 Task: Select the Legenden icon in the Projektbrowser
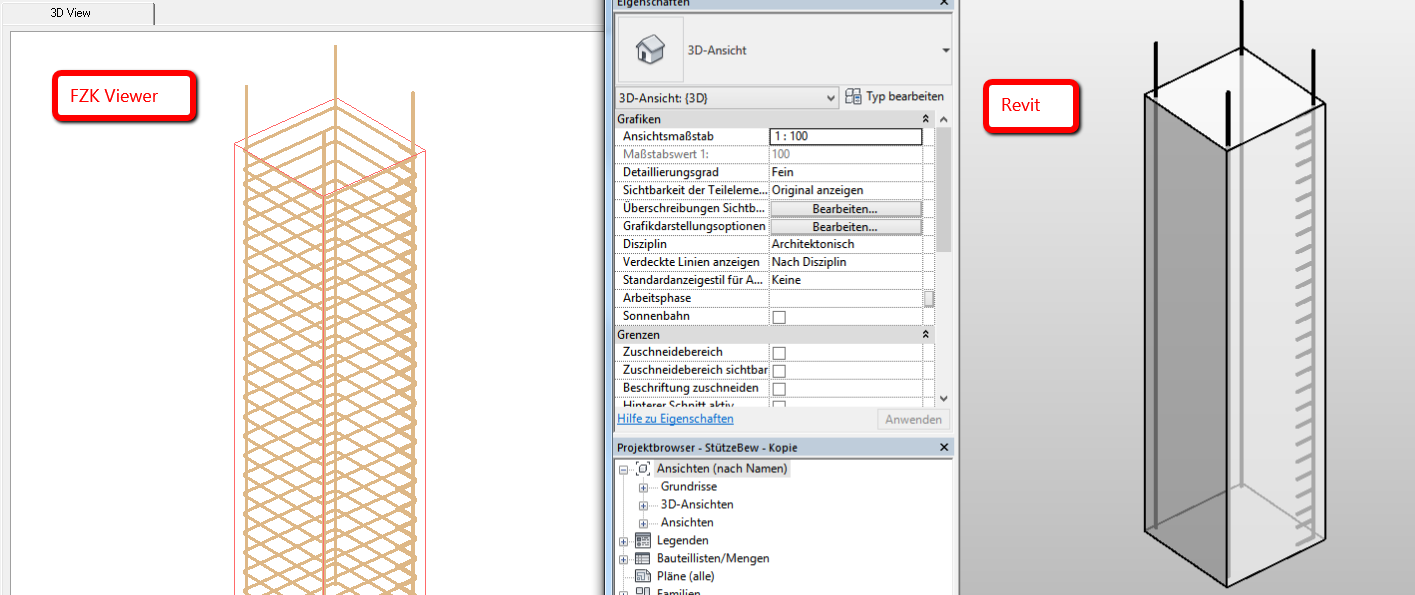[x=641, y=540]
